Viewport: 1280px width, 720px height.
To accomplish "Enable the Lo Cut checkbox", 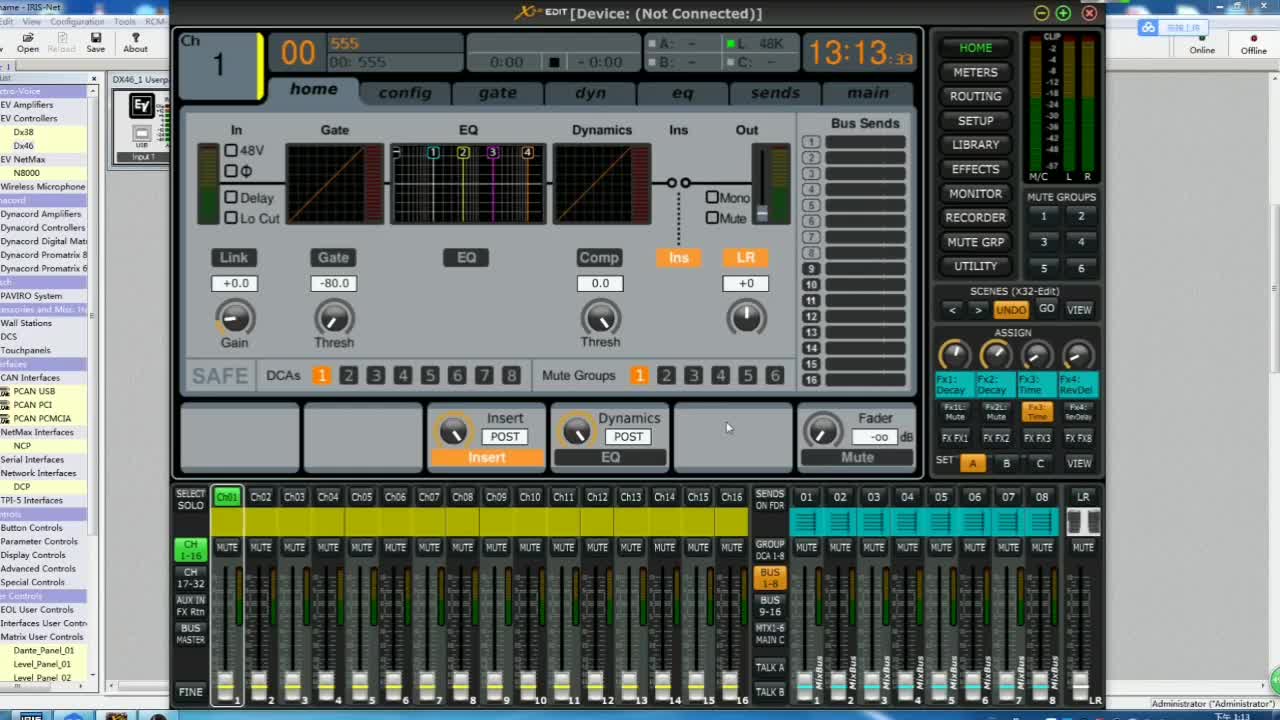I will [x=231, y=217].
